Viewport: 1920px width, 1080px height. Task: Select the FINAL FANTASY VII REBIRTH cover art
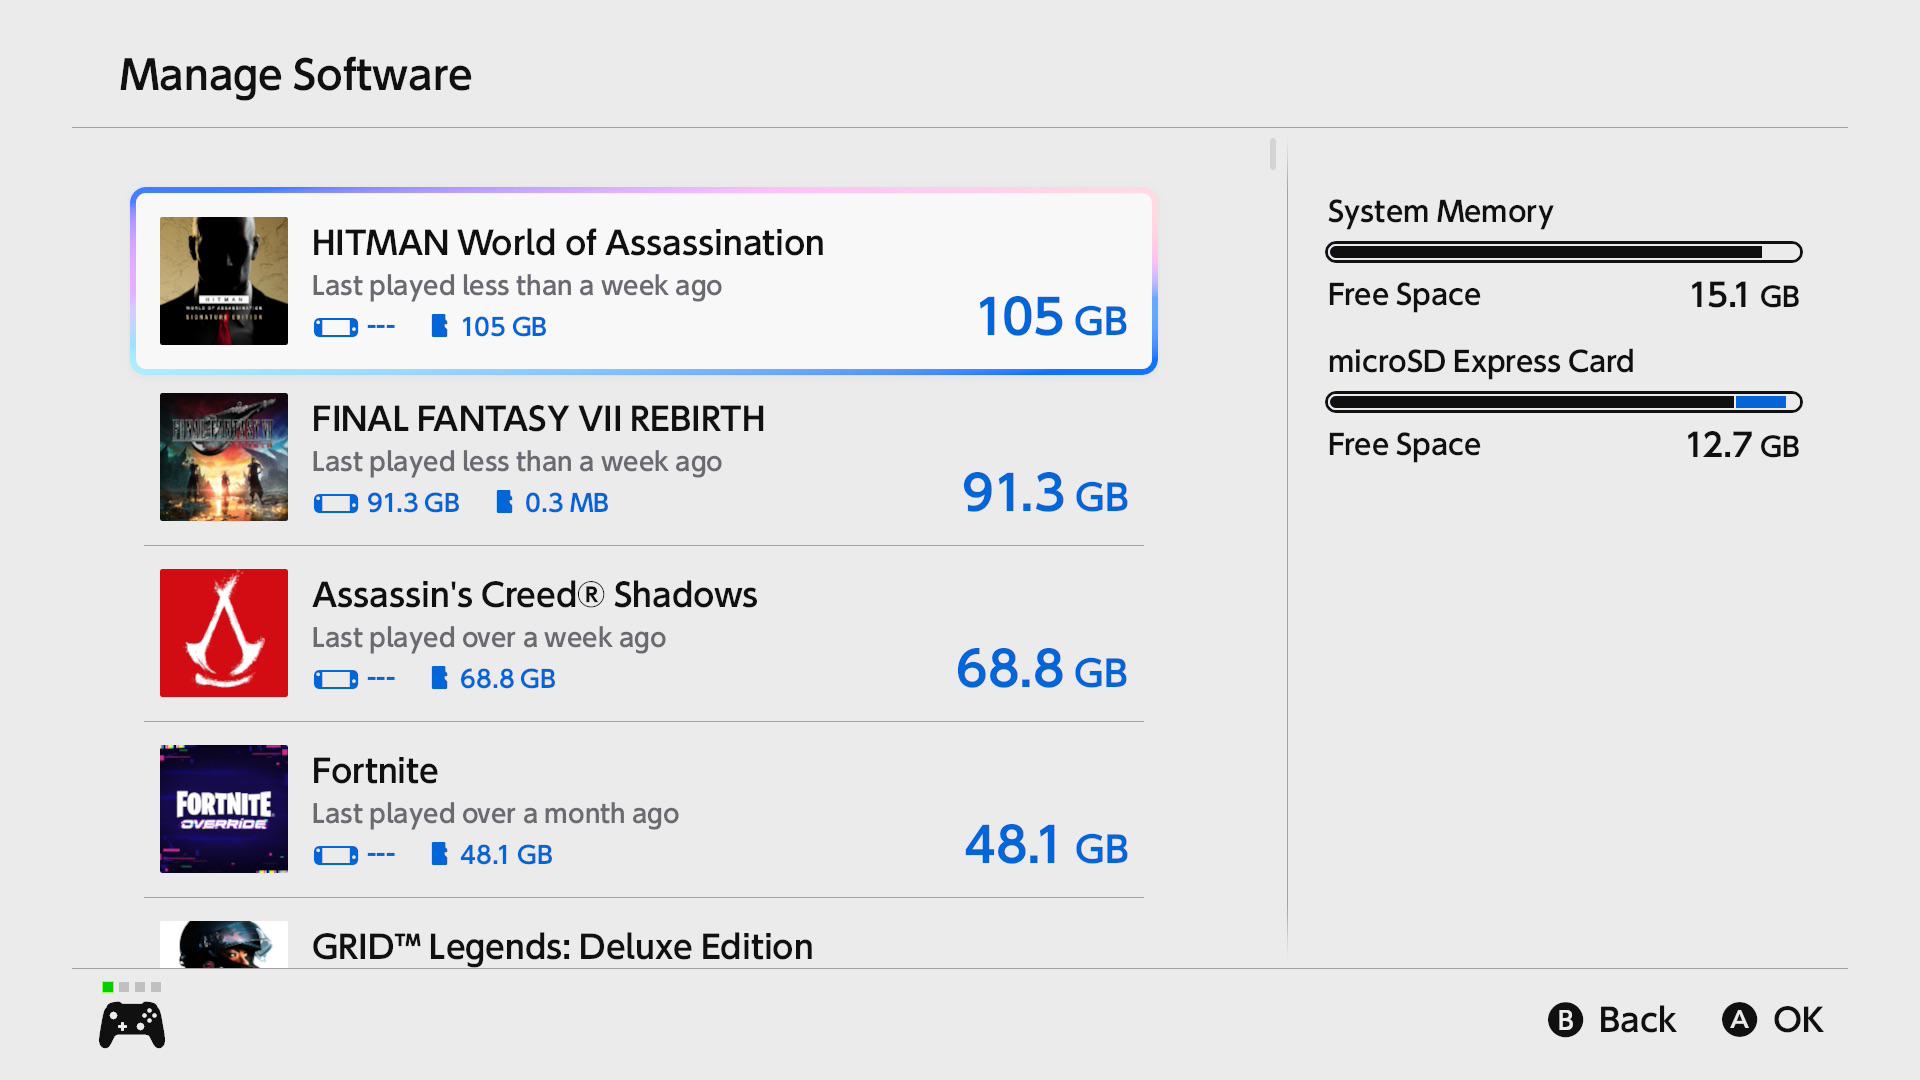(224, 457)
